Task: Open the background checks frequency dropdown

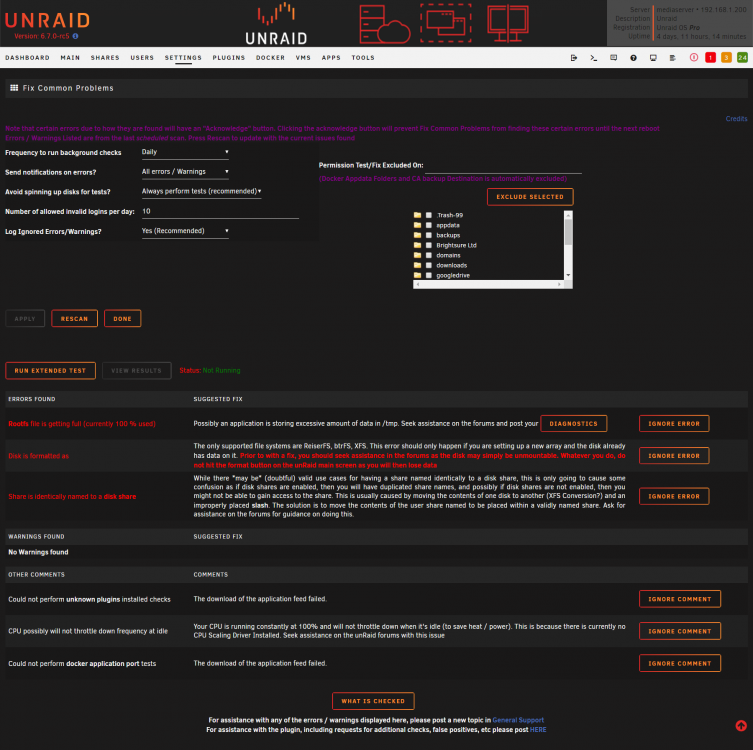Action: pos(185,152)
